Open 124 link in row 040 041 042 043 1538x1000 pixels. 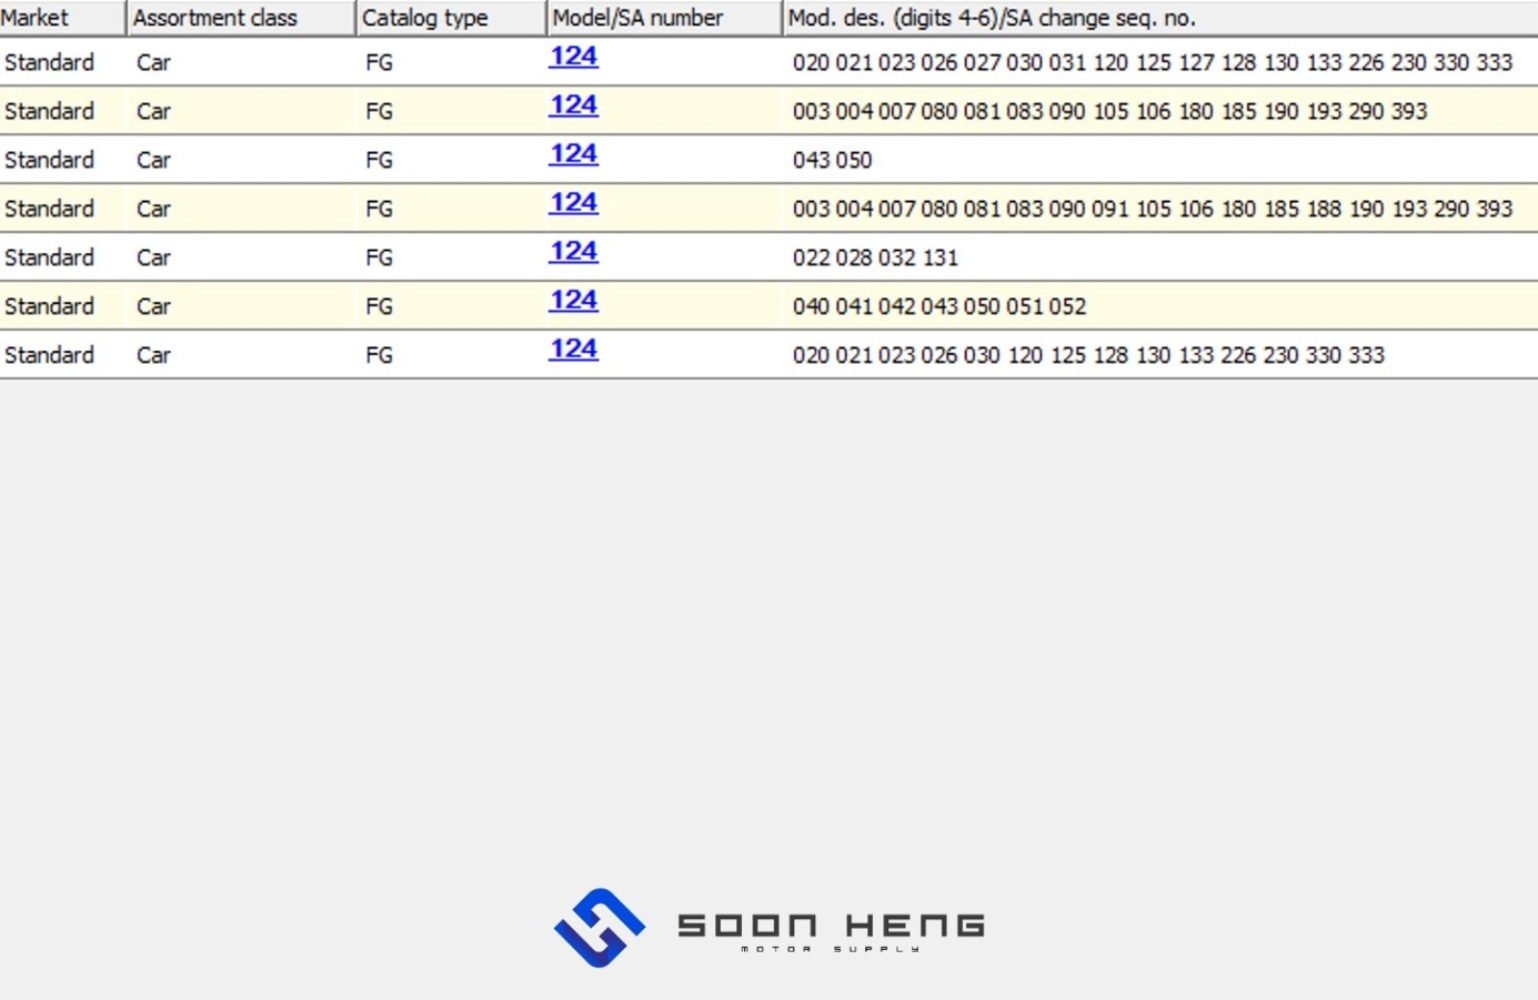coord(573,302)
